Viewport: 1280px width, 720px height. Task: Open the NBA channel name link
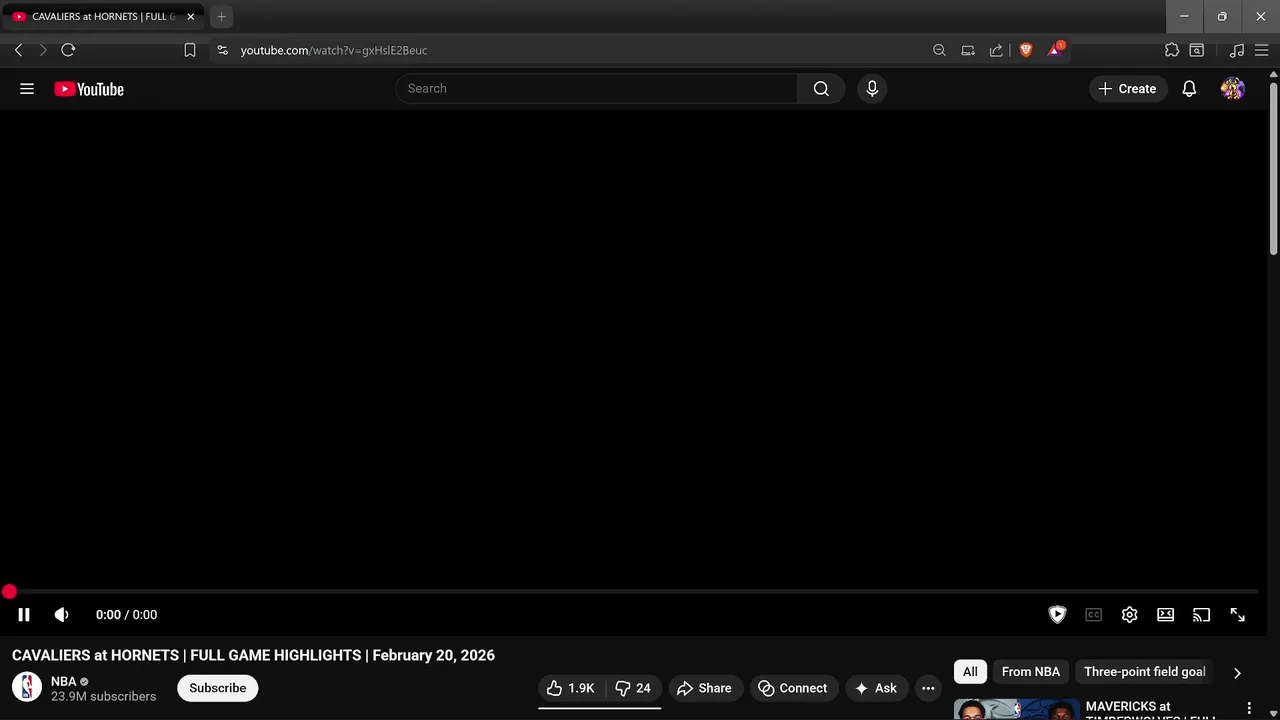64,681
